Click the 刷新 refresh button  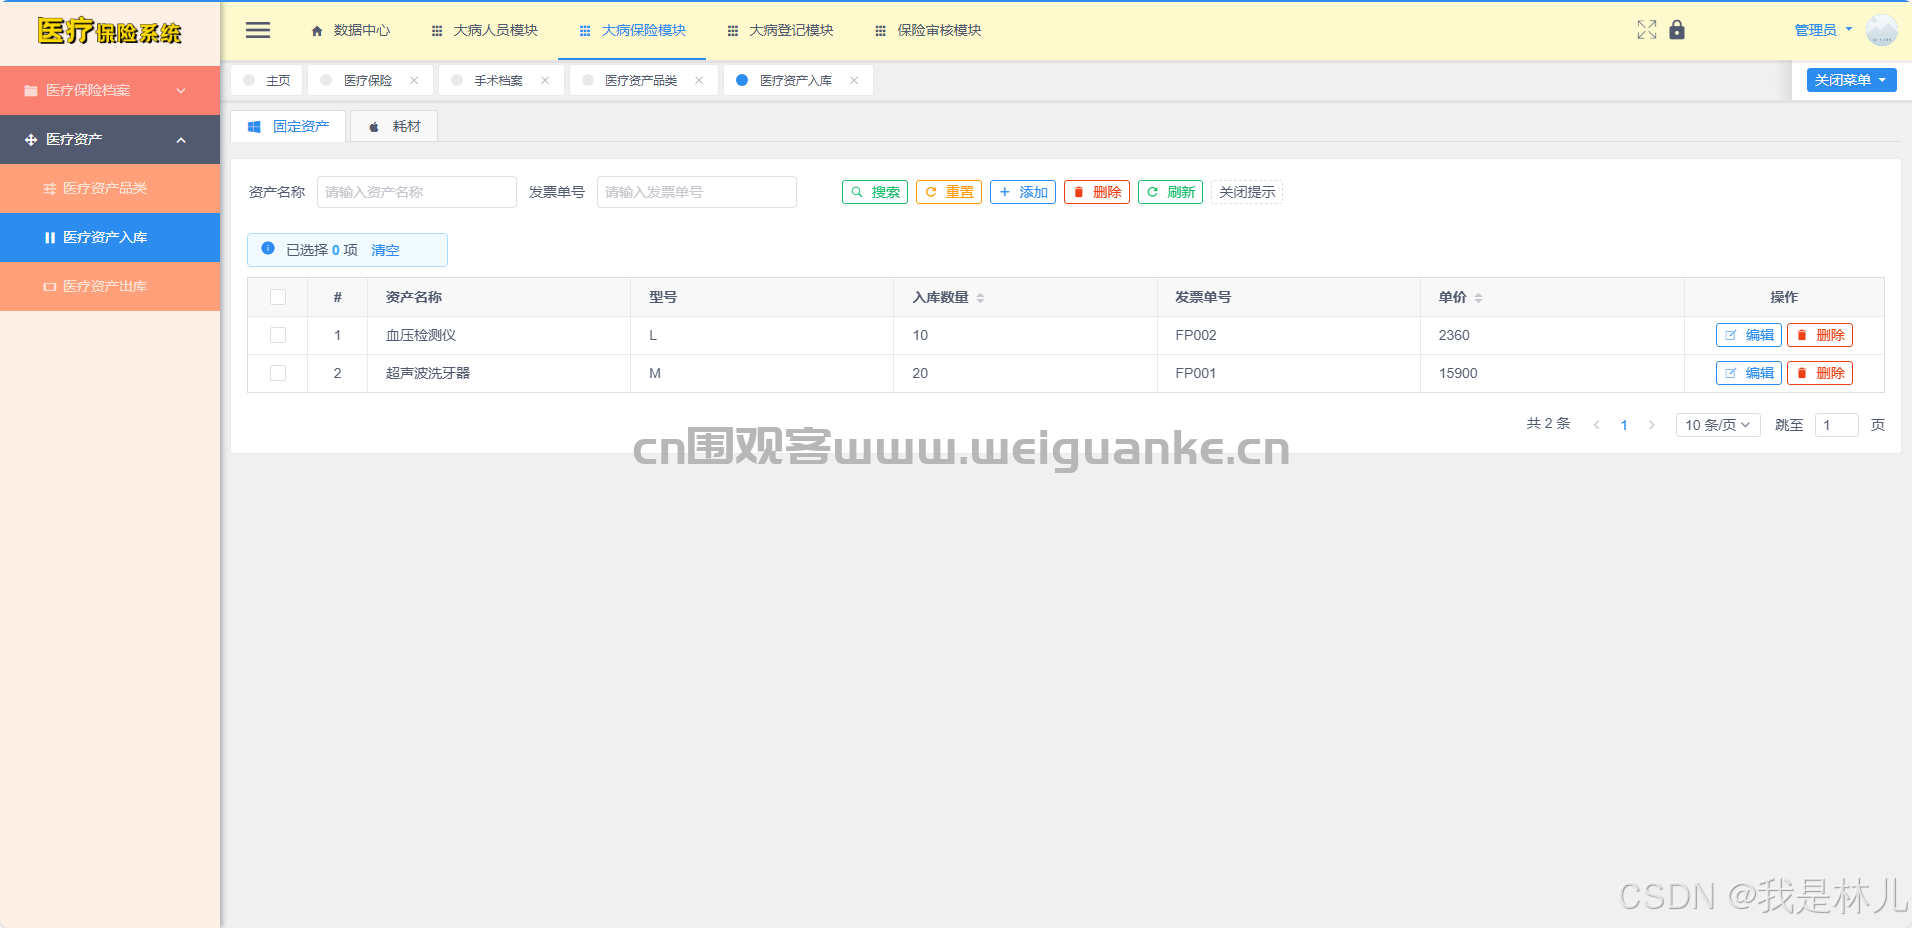[1171, 192]
